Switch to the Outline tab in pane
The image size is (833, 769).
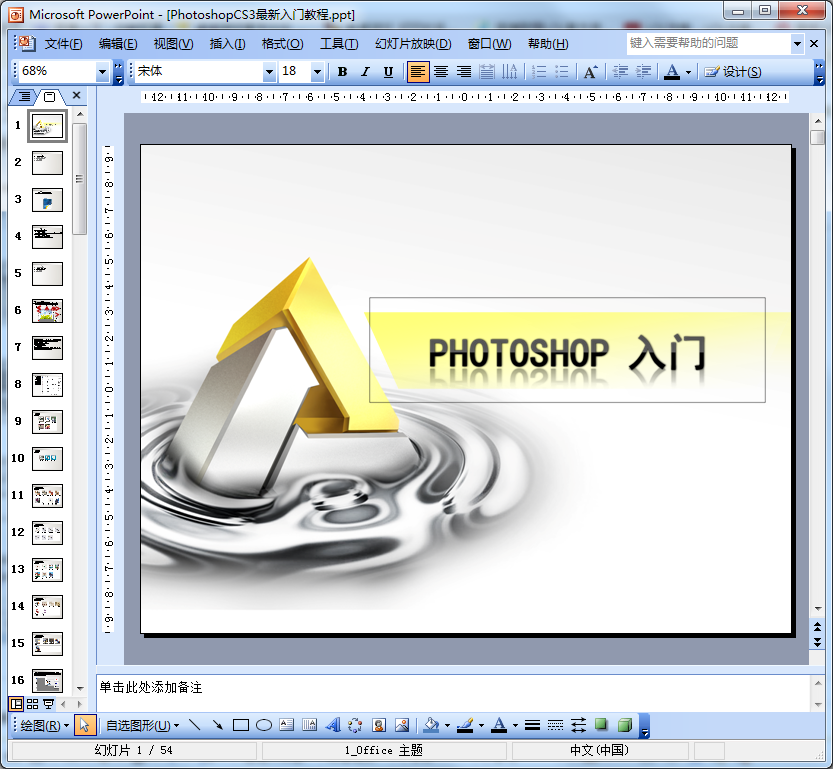pyautogui.click(x=24, y=96)
